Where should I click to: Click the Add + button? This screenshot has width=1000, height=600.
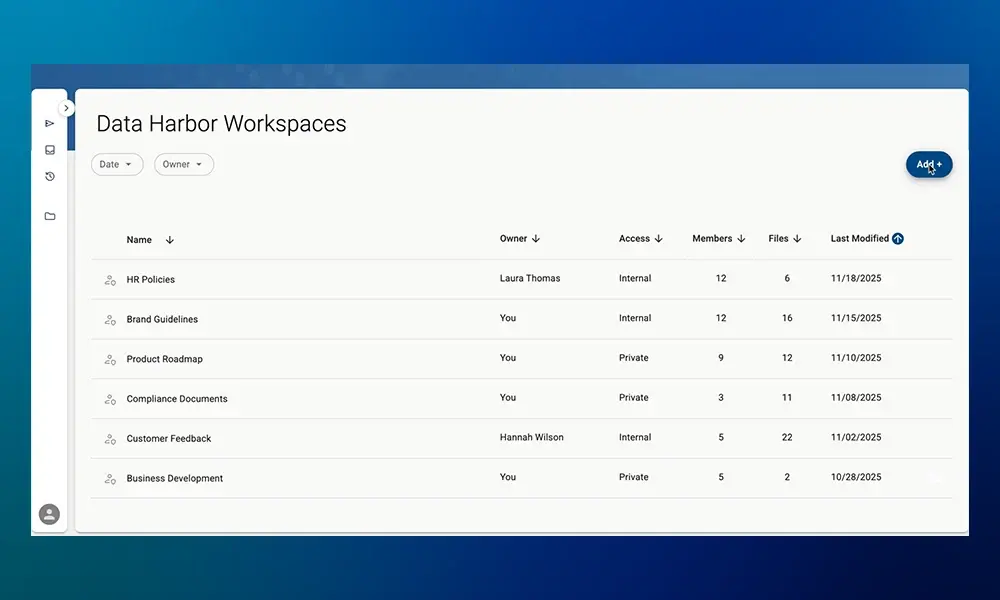tap(929, 165)
